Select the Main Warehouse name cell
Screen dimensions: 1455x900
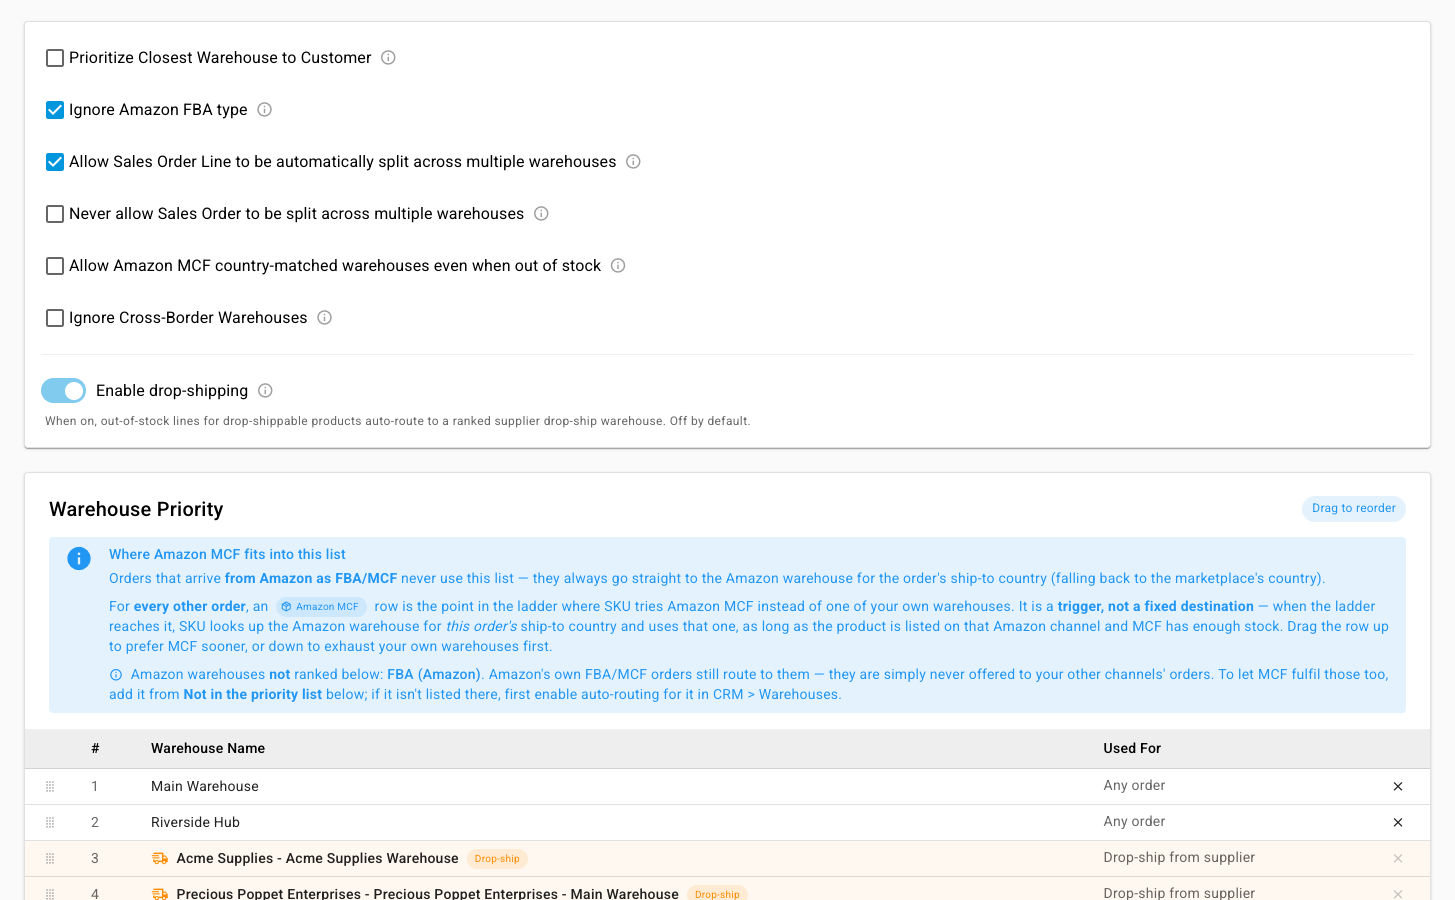(x=205, y=787)
